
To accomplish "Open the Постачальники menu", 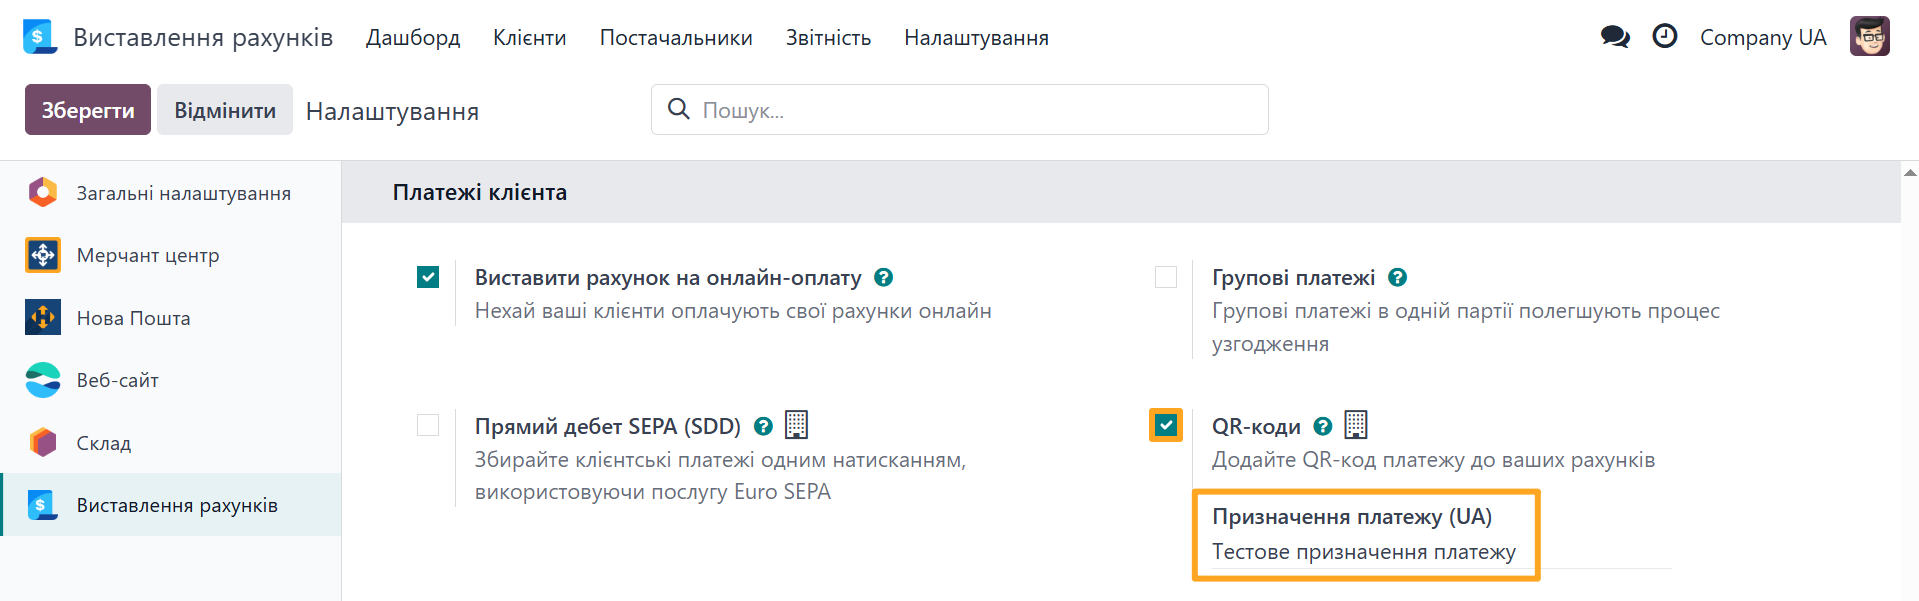I will [x=676, y=37].
